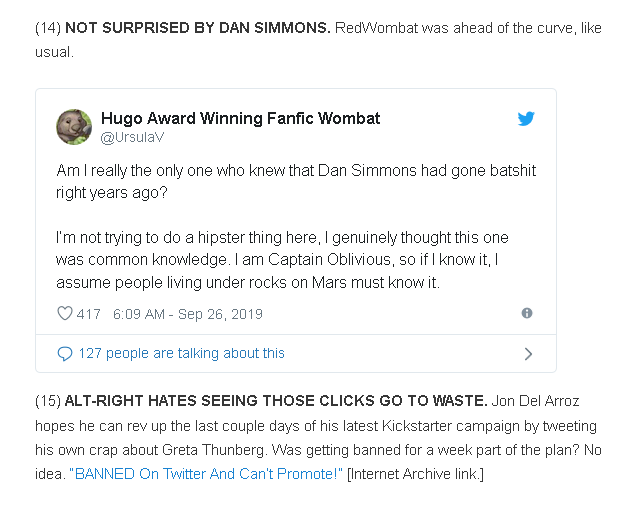Open the tweet info circle icon
This screenshot has height=506, width=636.
click(x=527, y=313)
